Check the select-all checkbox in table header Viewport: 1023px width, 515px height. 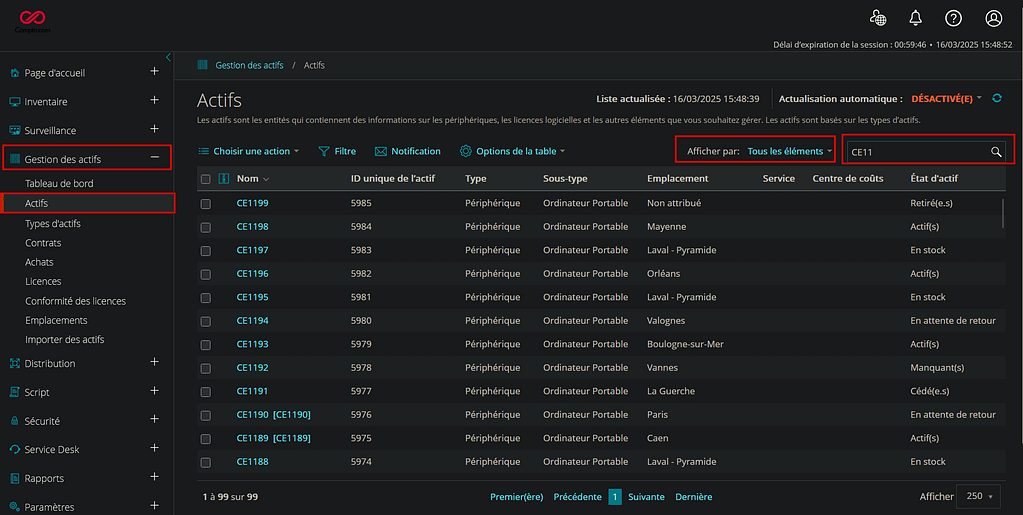[x=206, y=179]
